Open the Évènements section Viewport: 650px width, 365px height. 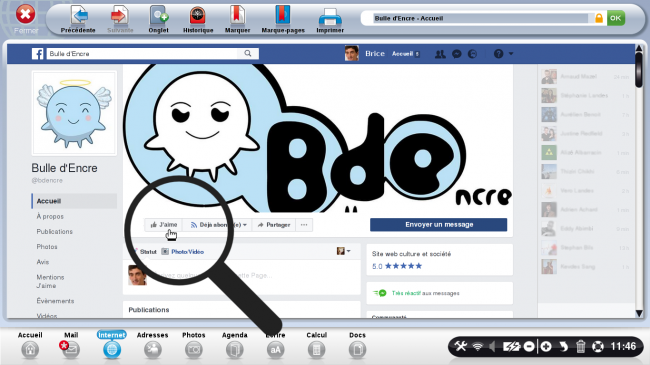tap(55, 301)
